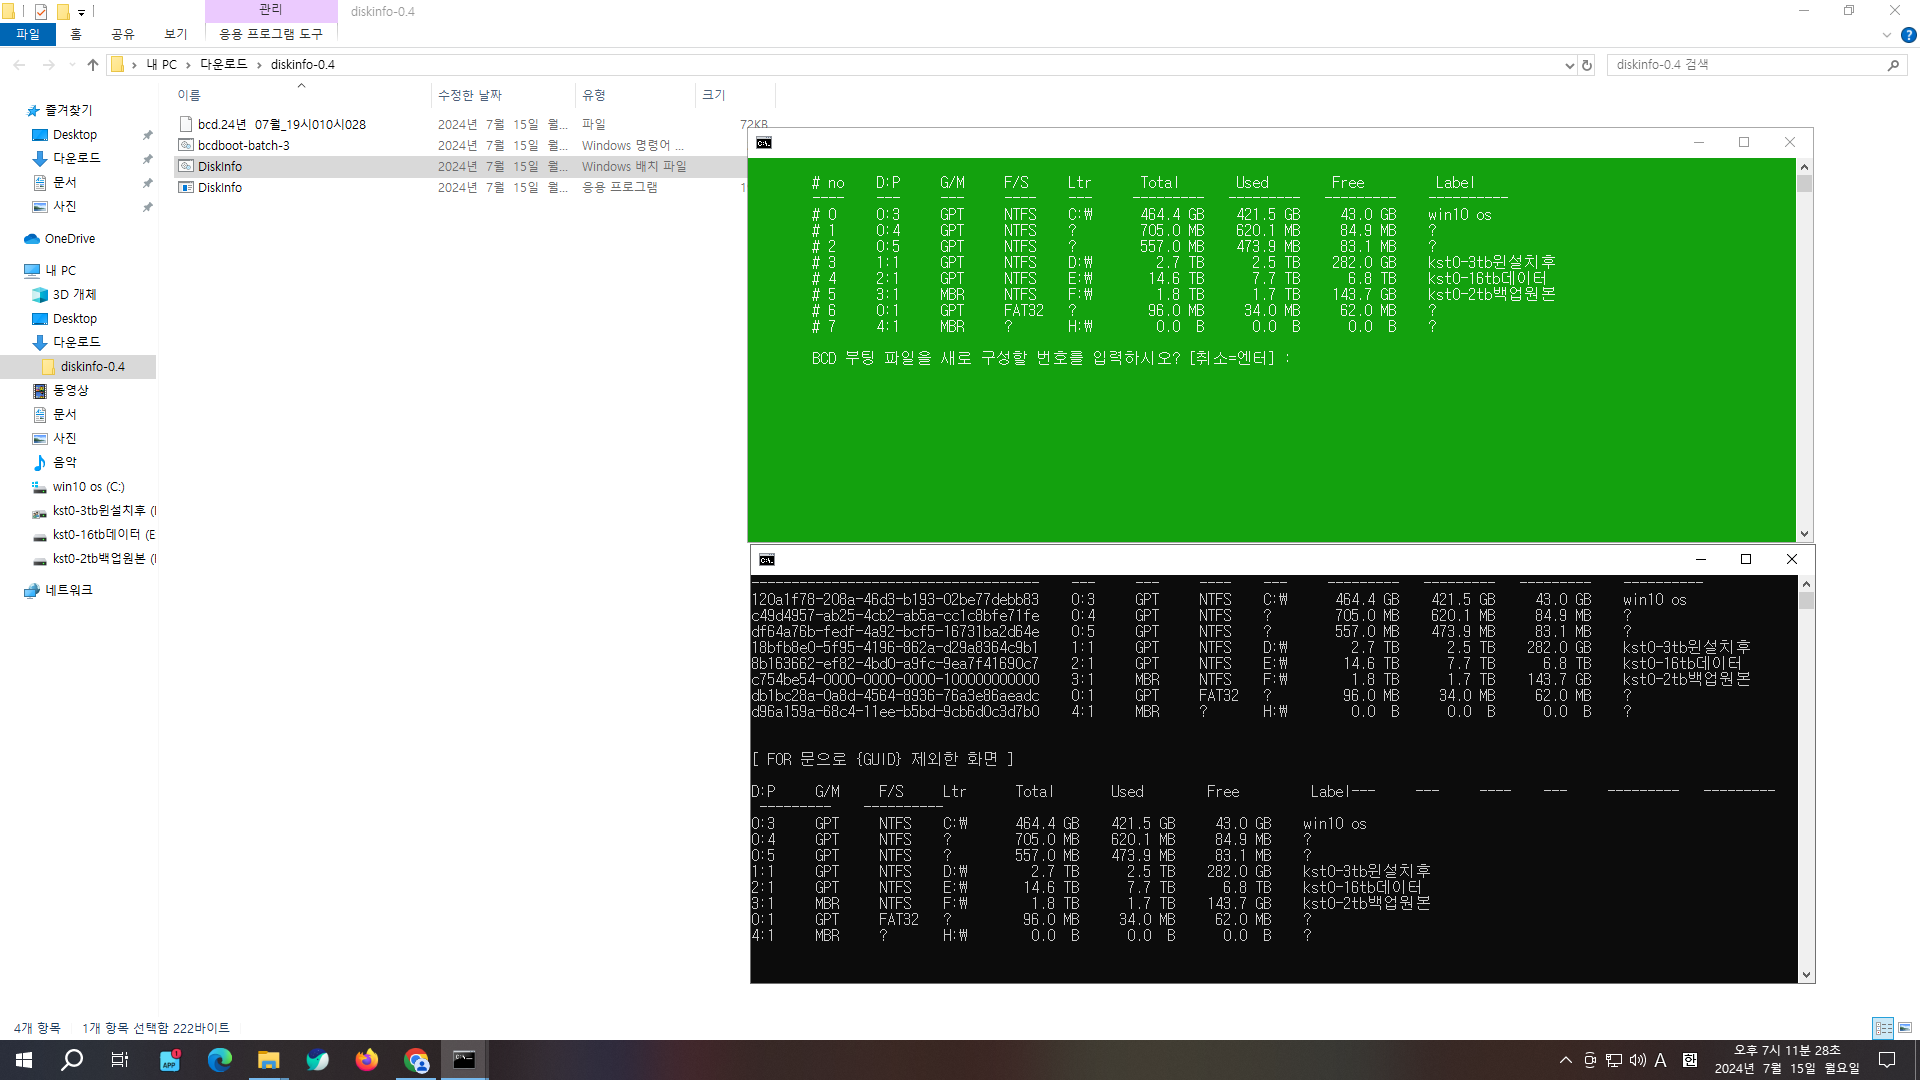The width and height of the screenshot is (1920, 1080).
Task: Focus the diskinfo-0.4 search box
Action: click(1745, 65)
